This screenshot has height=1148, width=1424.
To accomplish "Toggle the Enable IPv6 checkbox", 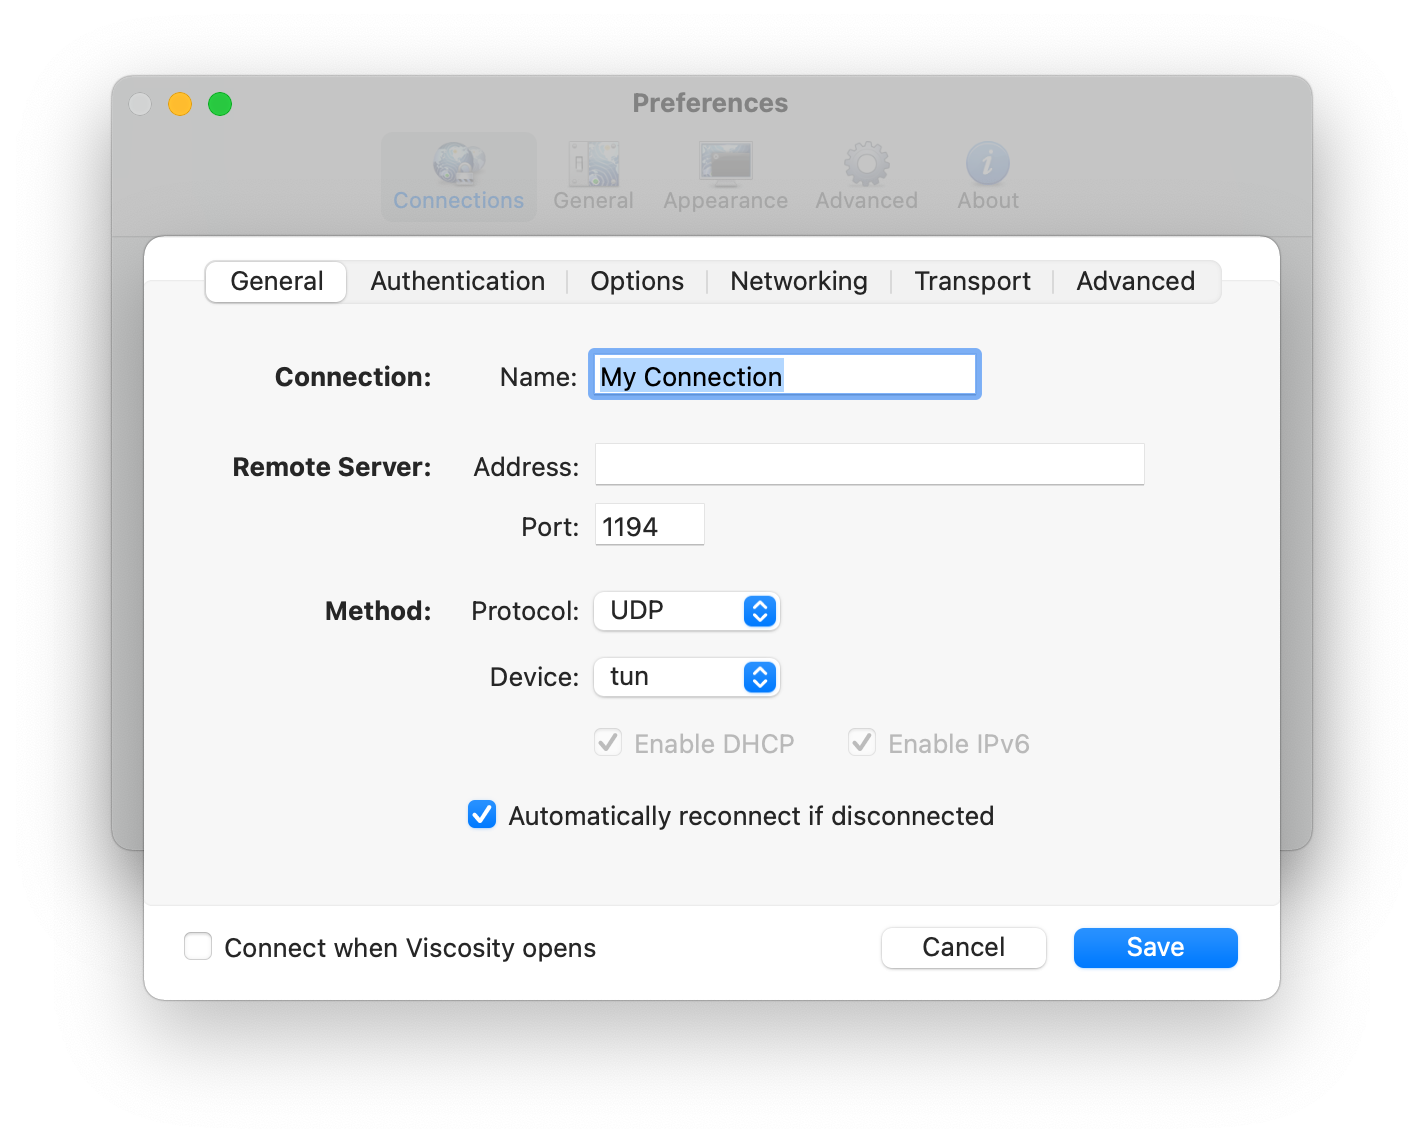I will 862,742.
